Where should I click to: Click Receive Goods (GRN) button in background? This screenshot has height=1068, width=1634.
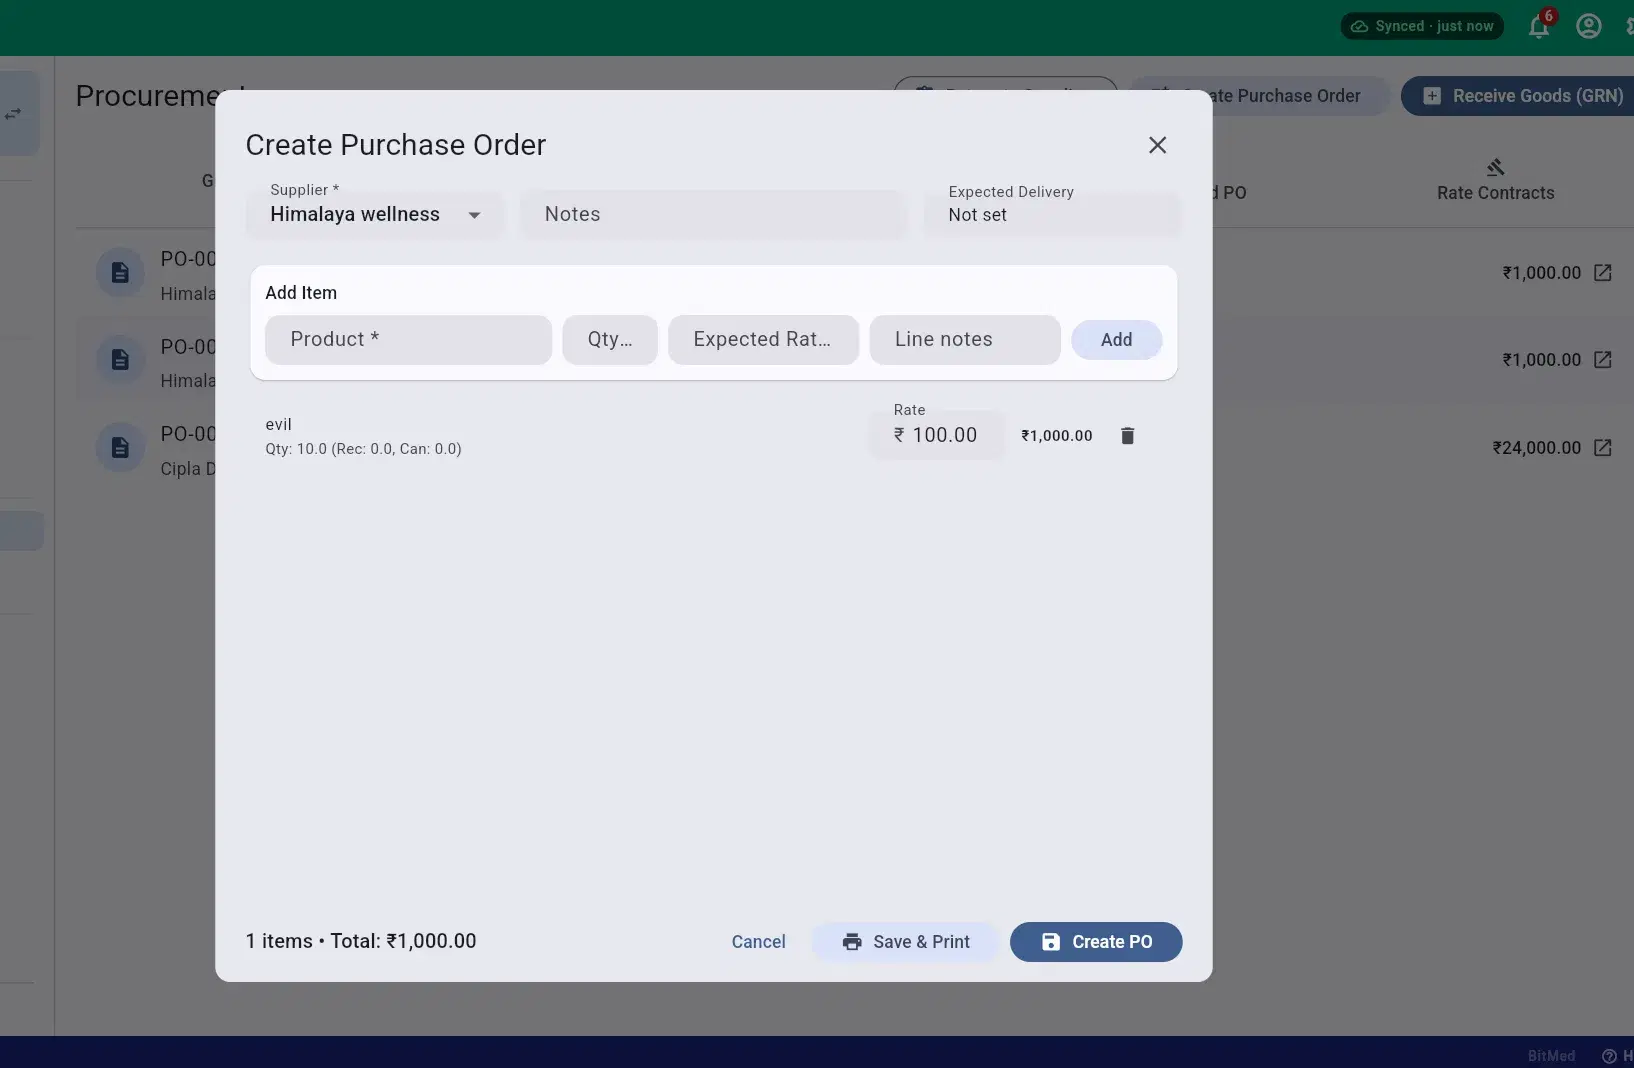1520,96
